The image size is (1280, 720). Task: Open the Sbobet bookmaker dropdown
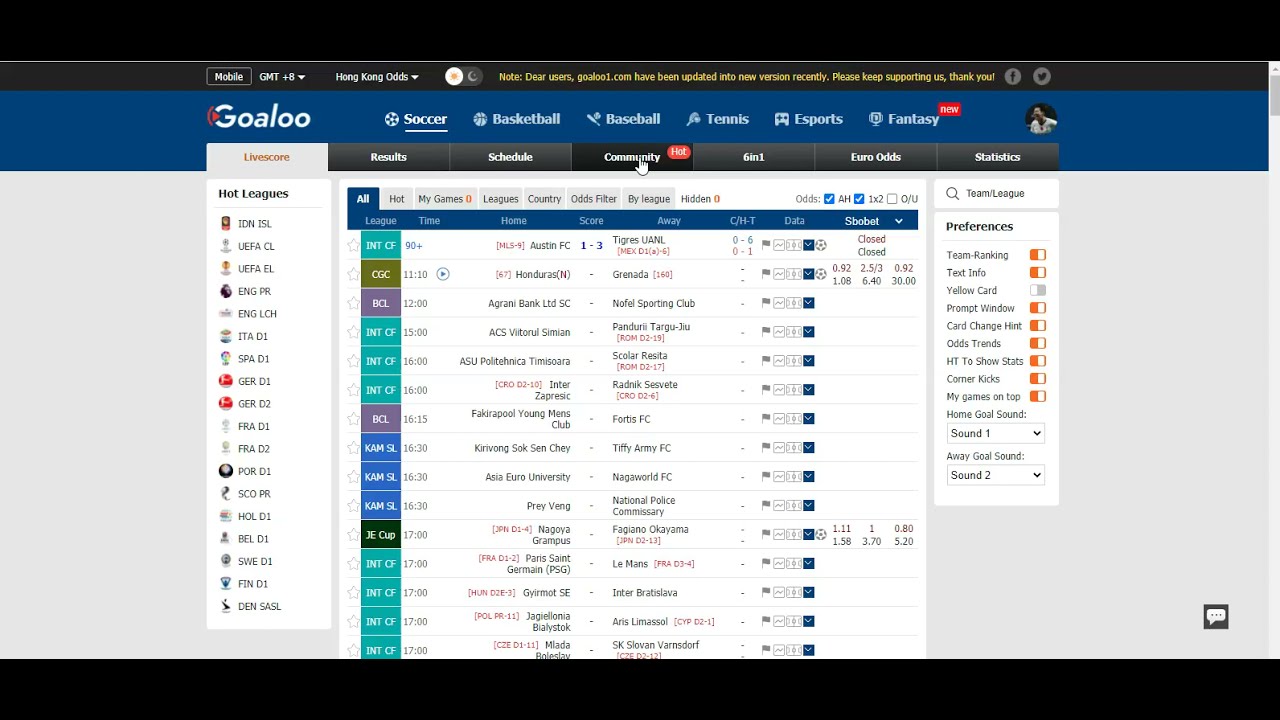(873, 221)
